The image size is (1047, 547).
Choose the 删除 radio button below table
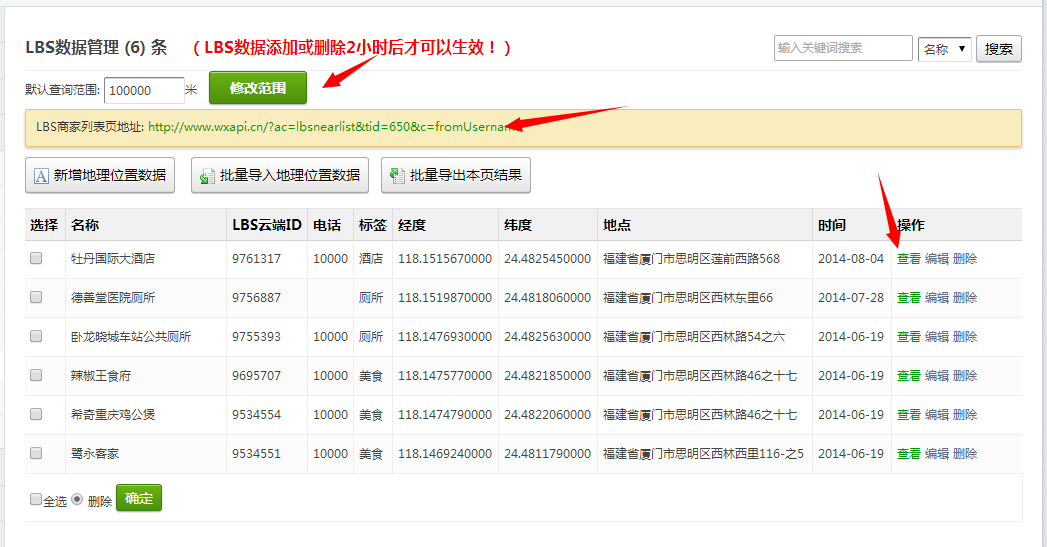point(77,499)
